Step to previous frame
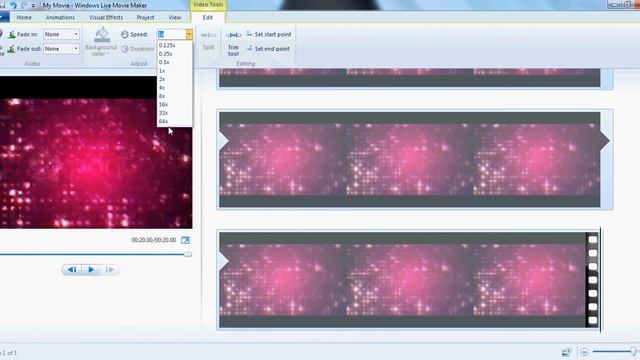 72,269
